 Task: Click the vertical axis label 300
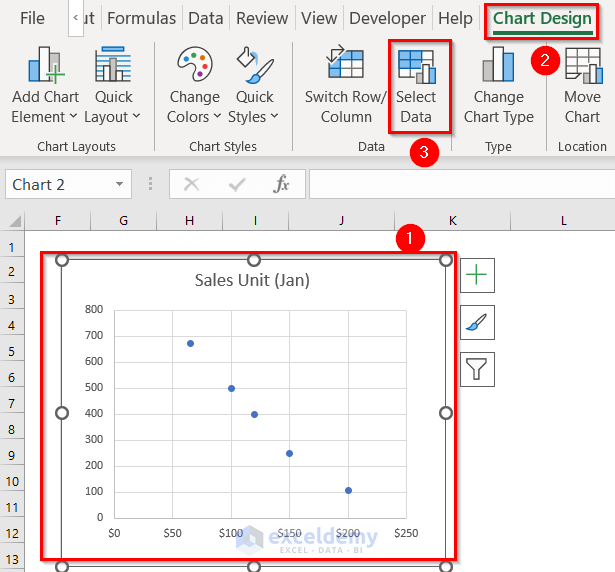pos(94,439)
